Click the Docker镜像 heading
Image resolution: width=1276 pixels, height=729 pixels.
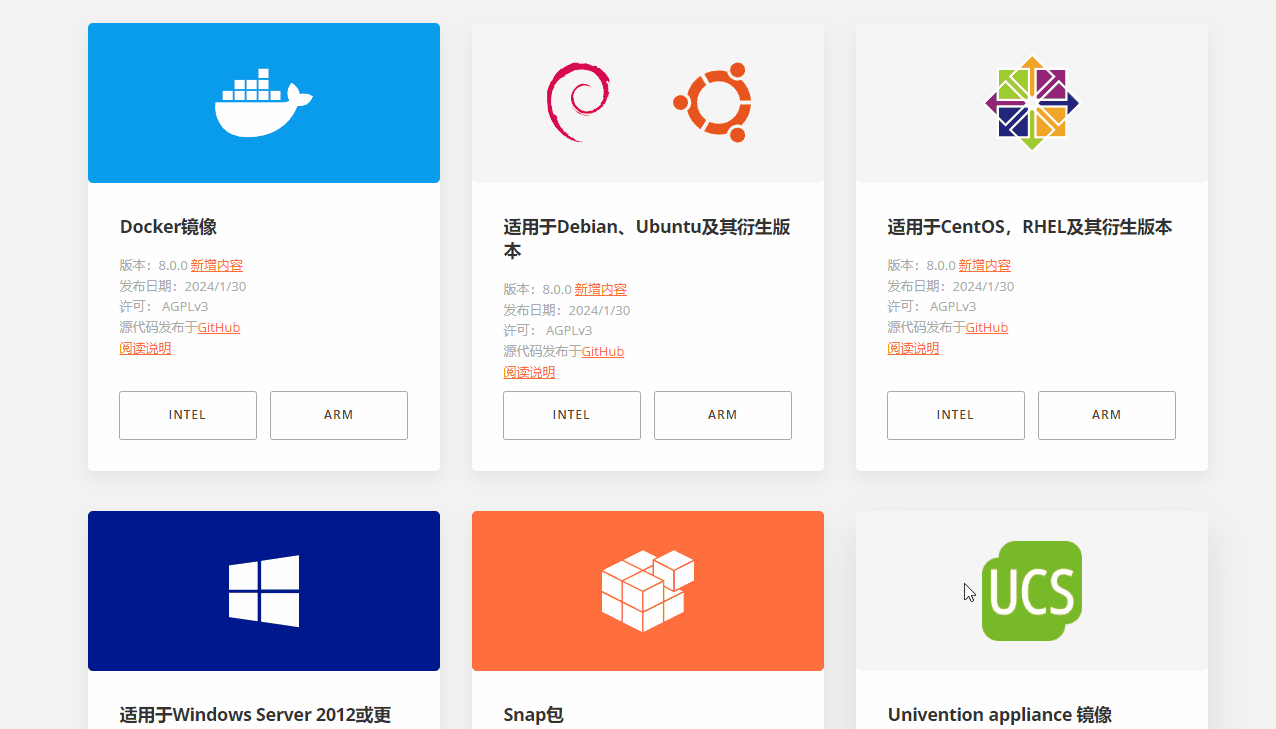click(x=168, y=227)
